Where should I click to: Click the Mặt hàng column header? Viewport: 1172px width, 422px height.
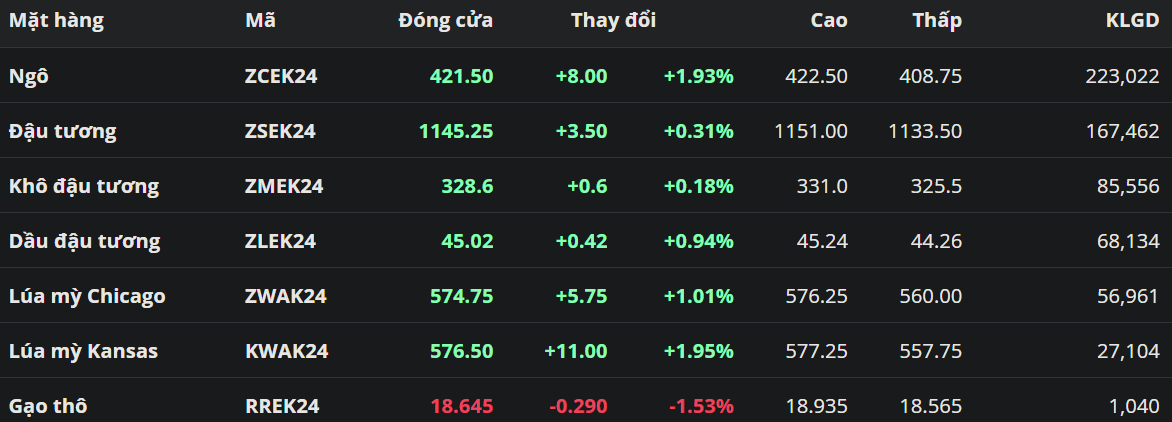(56, 20)
